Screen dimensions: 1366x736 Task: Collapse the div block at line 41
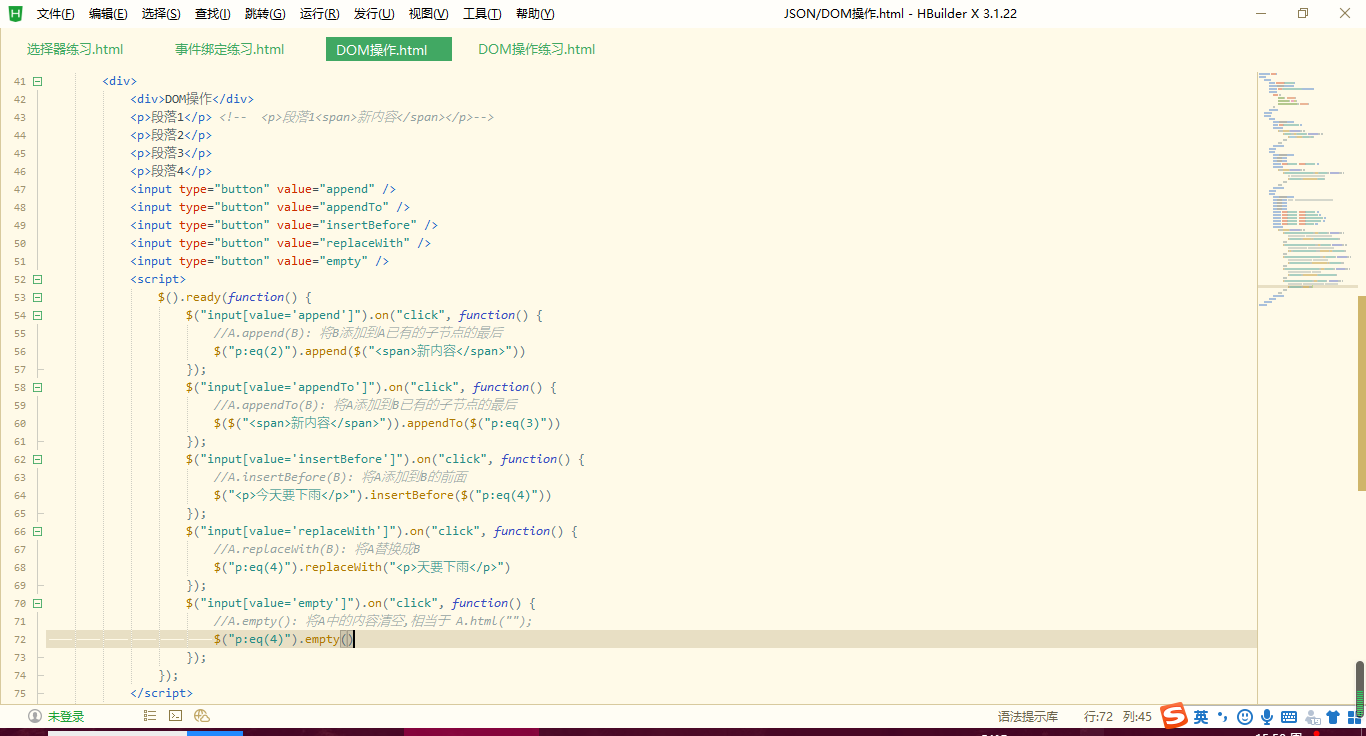(37, 81)
